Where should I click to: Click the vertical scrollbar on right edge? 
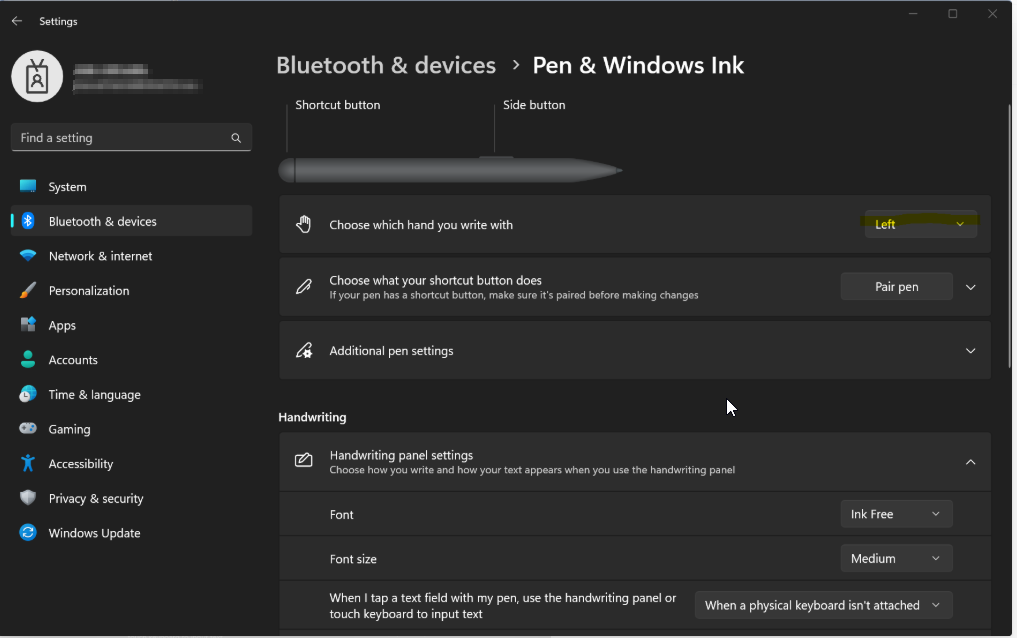[x=1009, y=237]
